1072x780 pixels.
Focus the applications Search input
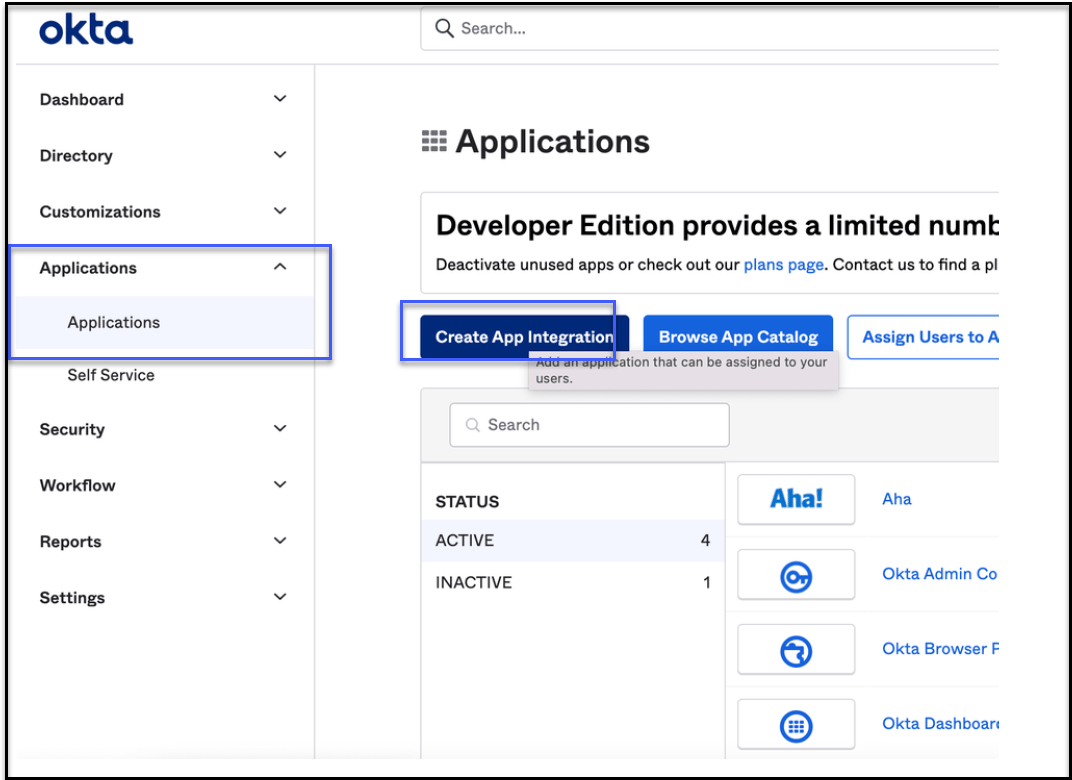point(589,425)
